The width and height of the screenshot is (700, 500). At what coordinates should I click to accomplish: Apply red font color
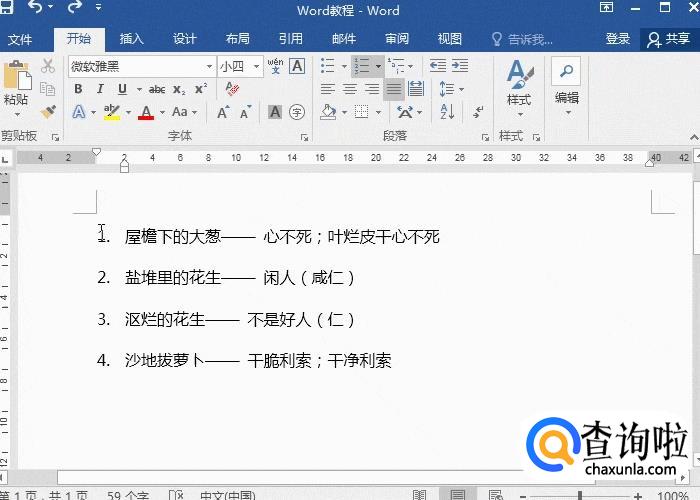click(x=146, y=112)
